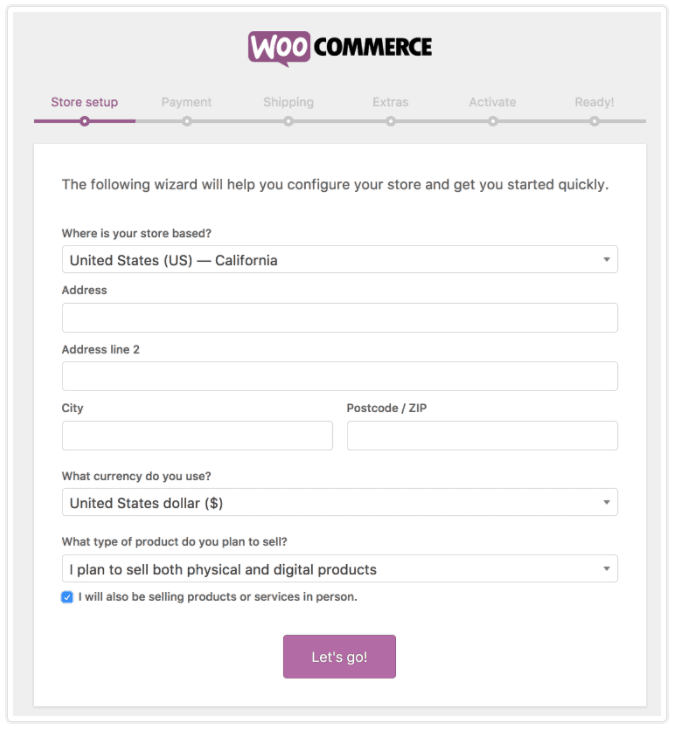Screen dimensions: 675x731
Task: Click the Store setup step circle
Action: 85,122
